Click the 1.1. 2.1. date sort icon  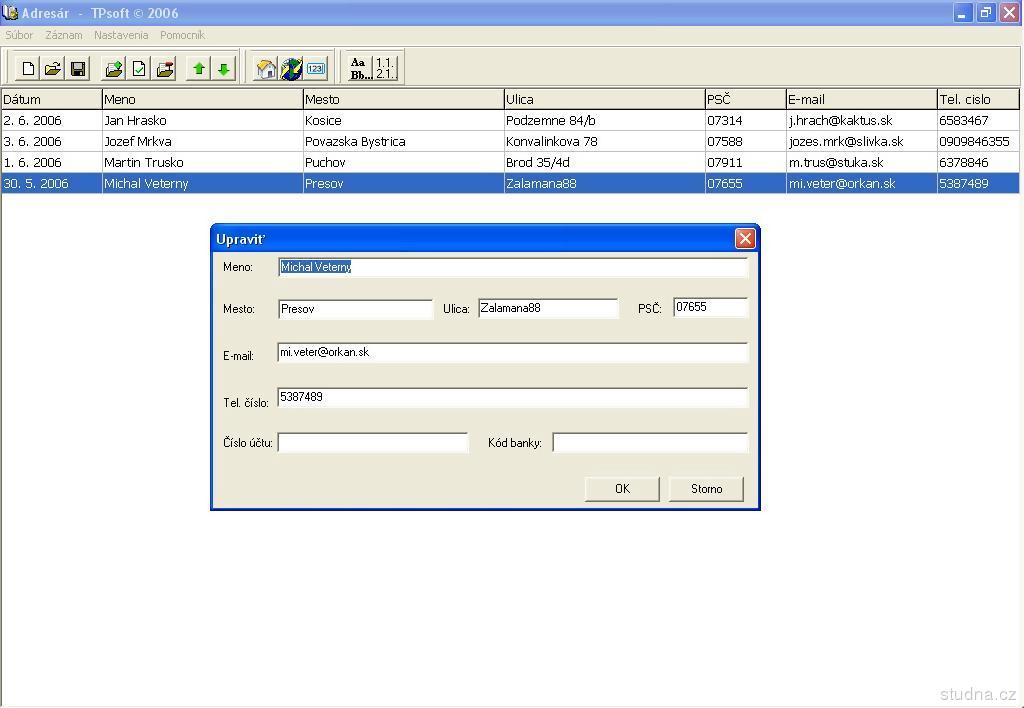(385, 69)
